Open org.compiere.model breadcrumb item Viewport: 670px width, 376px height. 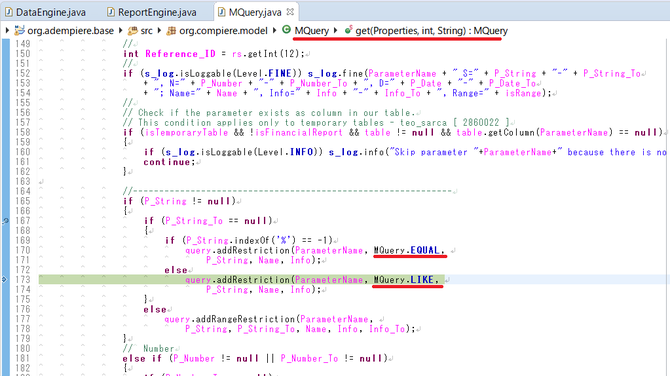click(223, 31)
